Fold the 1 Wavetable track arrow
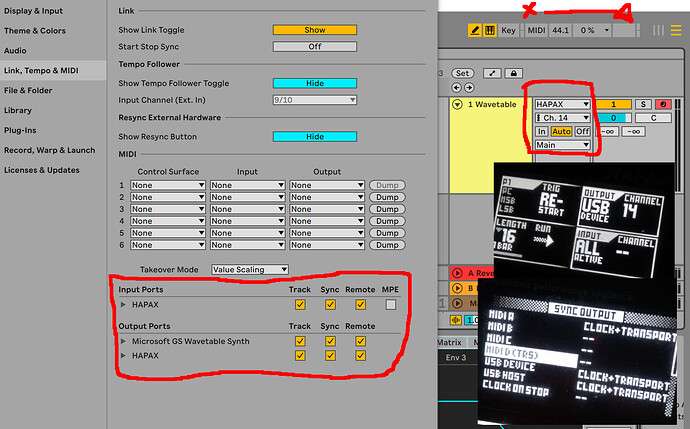Viewport: 690px width, 429px height. pyautogui.click(x=457, y=104)
